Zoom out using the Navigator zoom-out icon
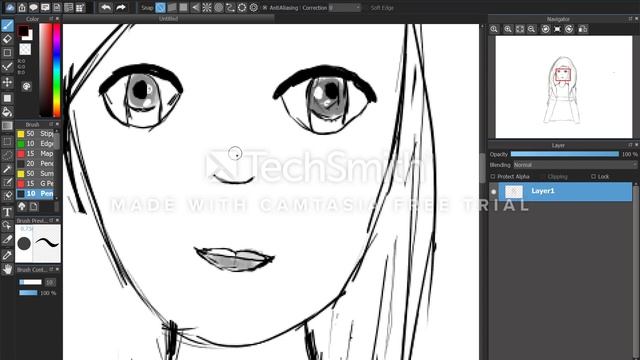Image resolution: width=640 pixels, height=360 pixels. click(531, 29)
